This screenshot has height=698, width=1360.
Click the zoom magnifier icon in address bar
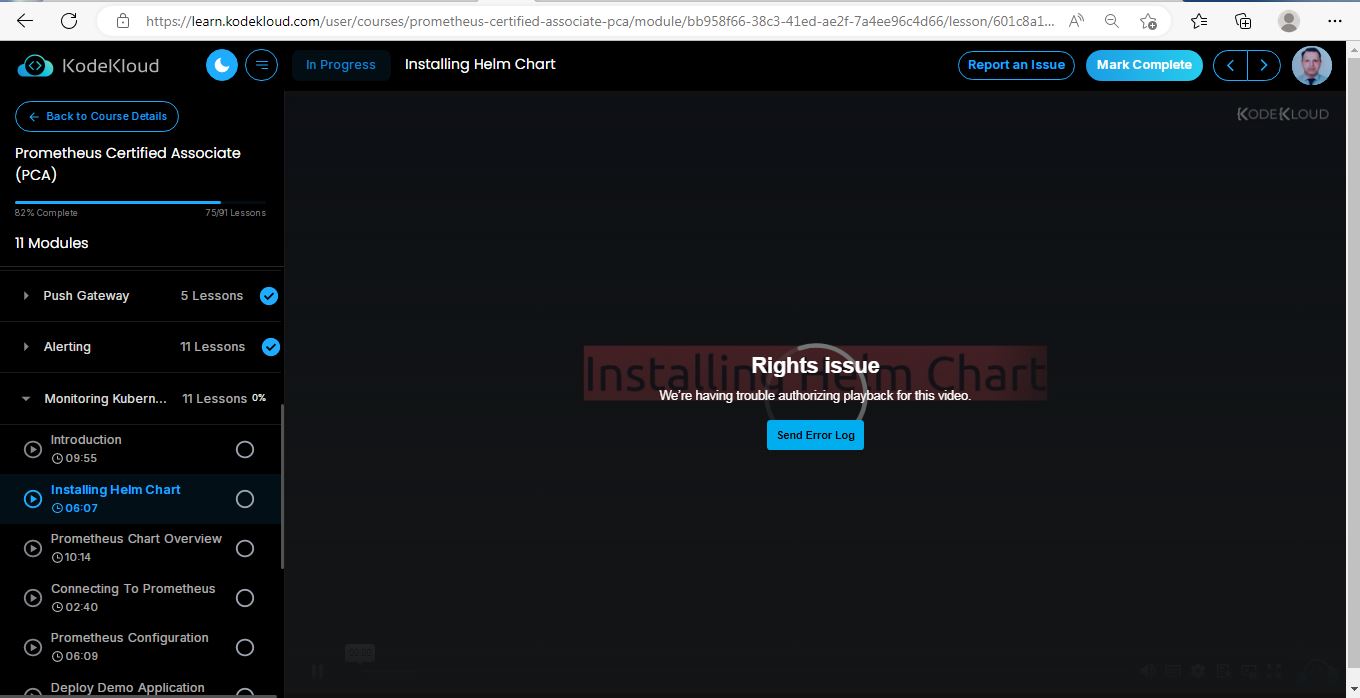coord(1112,20)
